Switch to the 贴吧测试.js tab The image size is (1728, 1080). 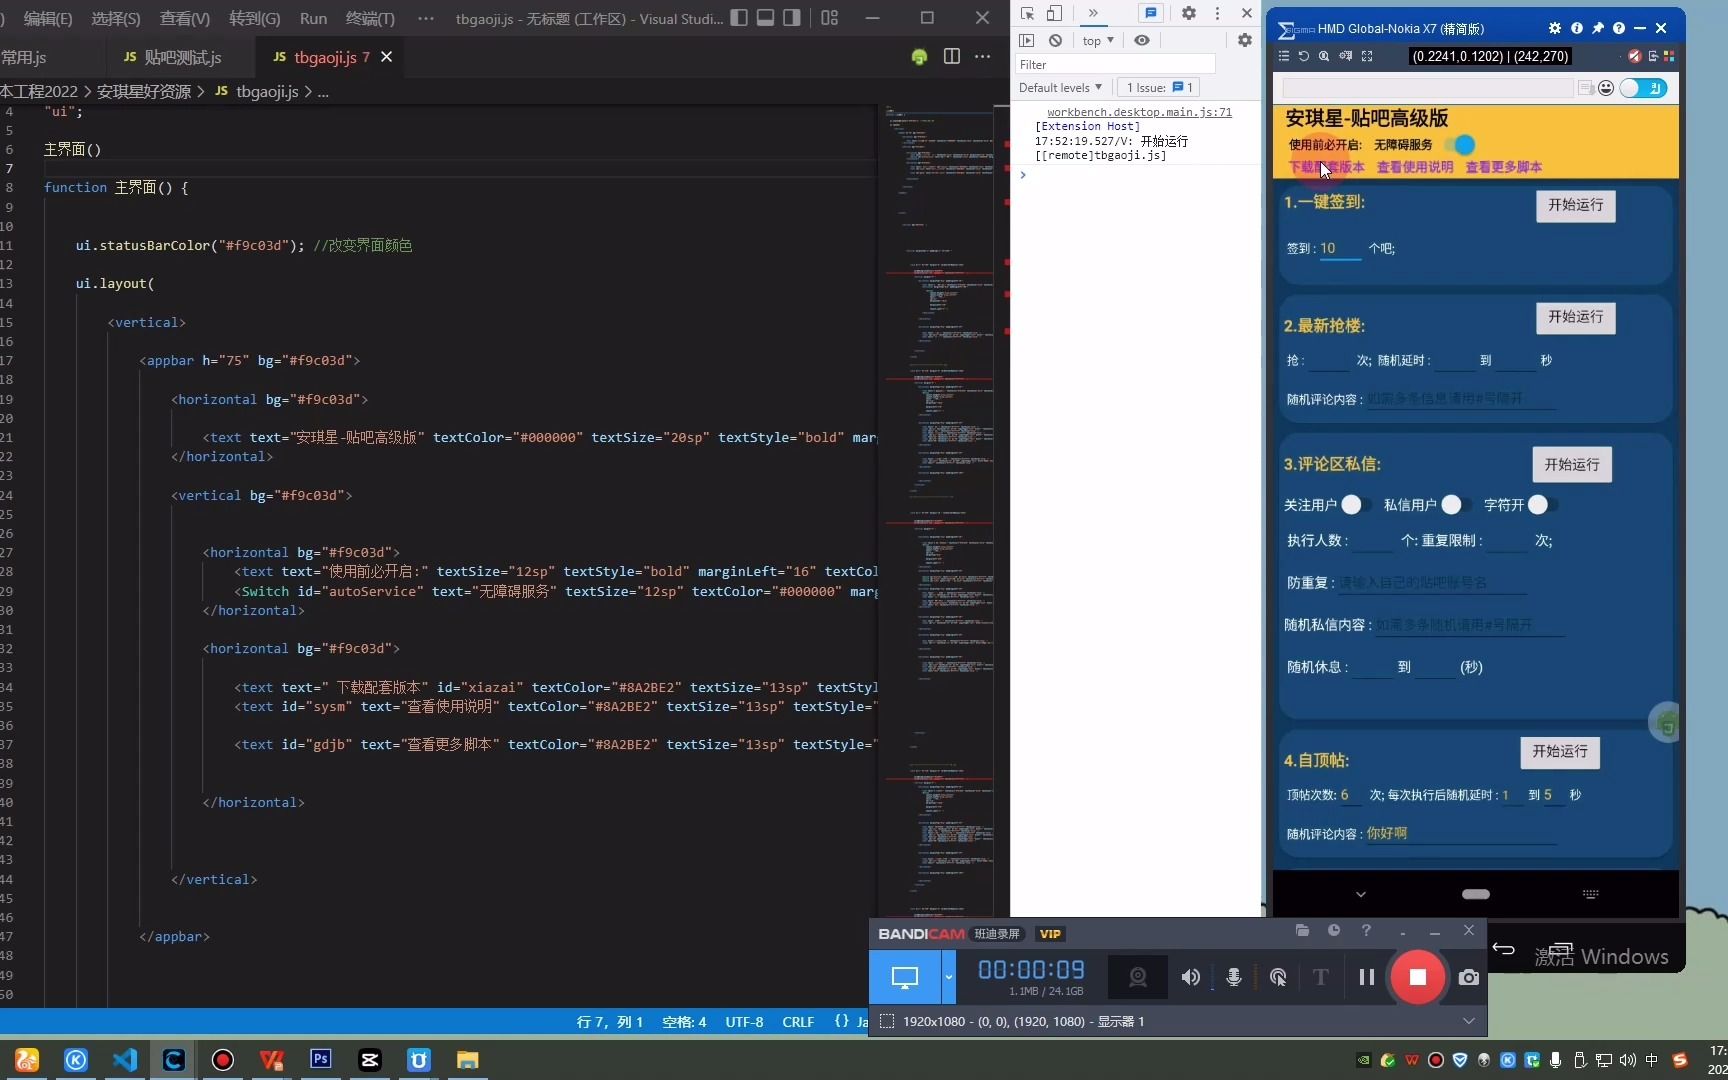(172, 57)
